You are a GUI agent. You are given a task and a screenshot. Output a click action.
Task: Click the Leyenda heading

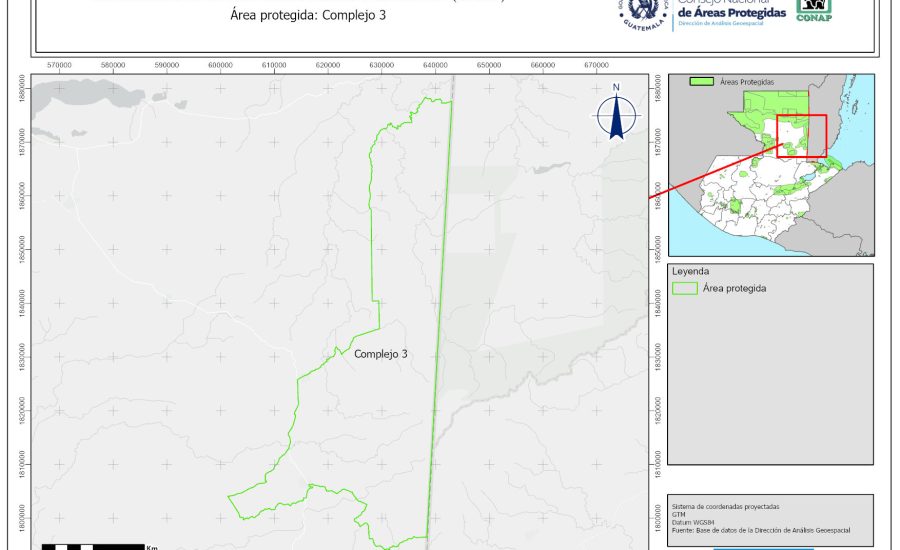tap(690, 271)
